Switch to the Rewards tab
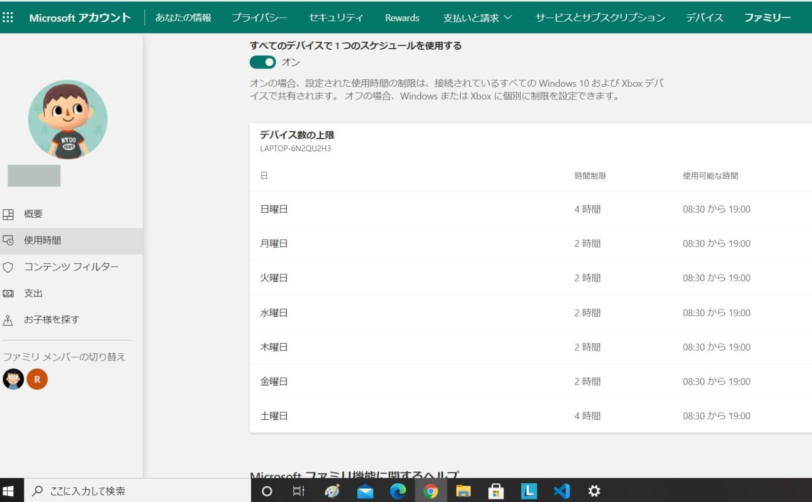The height and width of the screenshot is (502, 812). pos(402,18)
